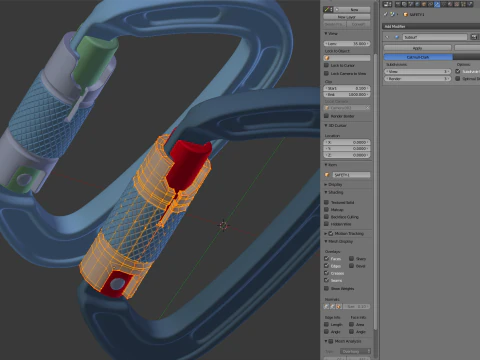480x360 pixels.
Task: Collapse the Item panel
Action: tap(326, 165)
